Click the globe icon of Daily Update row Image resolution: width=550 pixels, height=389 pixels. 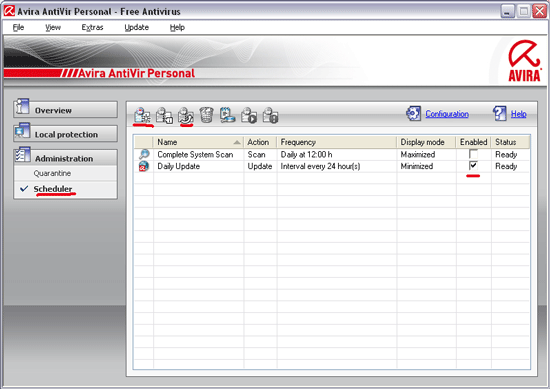144,166
